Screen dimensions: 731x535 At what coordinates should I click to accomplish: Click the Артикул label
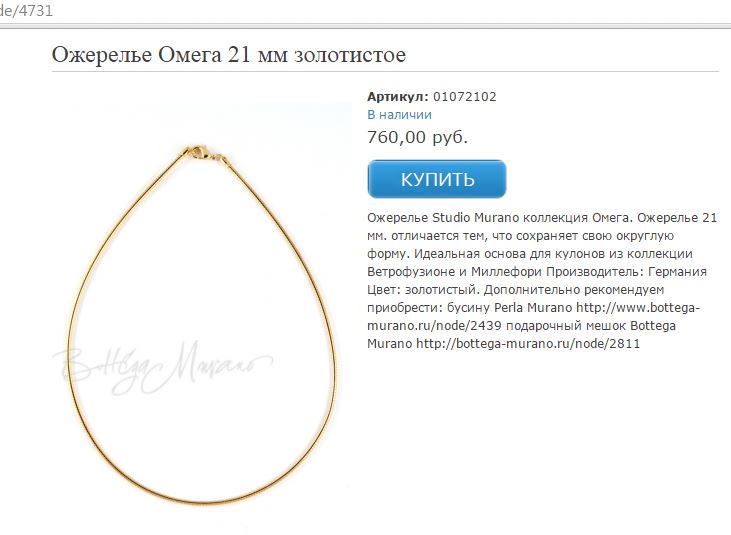tap(398, 97)
